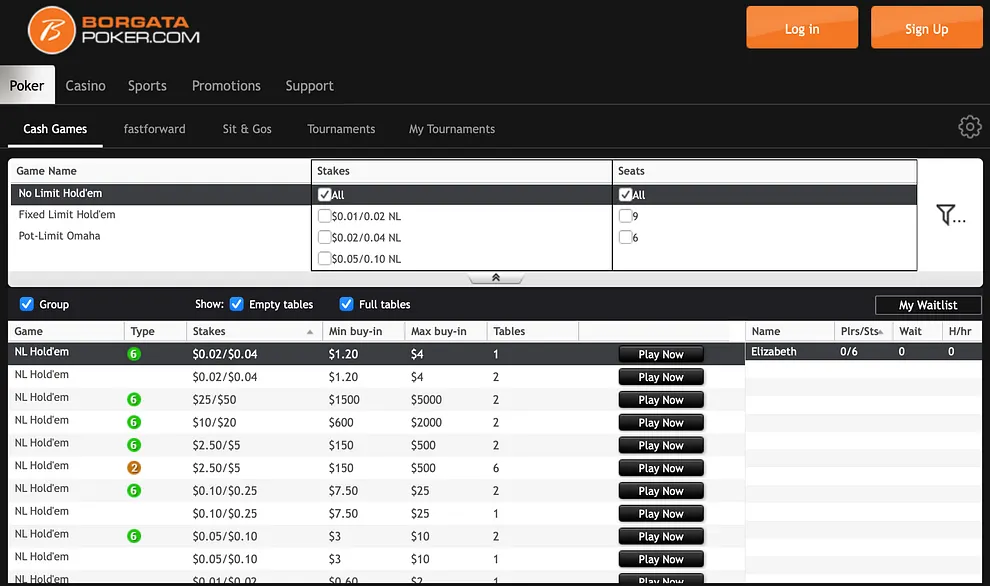Click the 6-max badge in the $0.05/$0.10 row

134,535
